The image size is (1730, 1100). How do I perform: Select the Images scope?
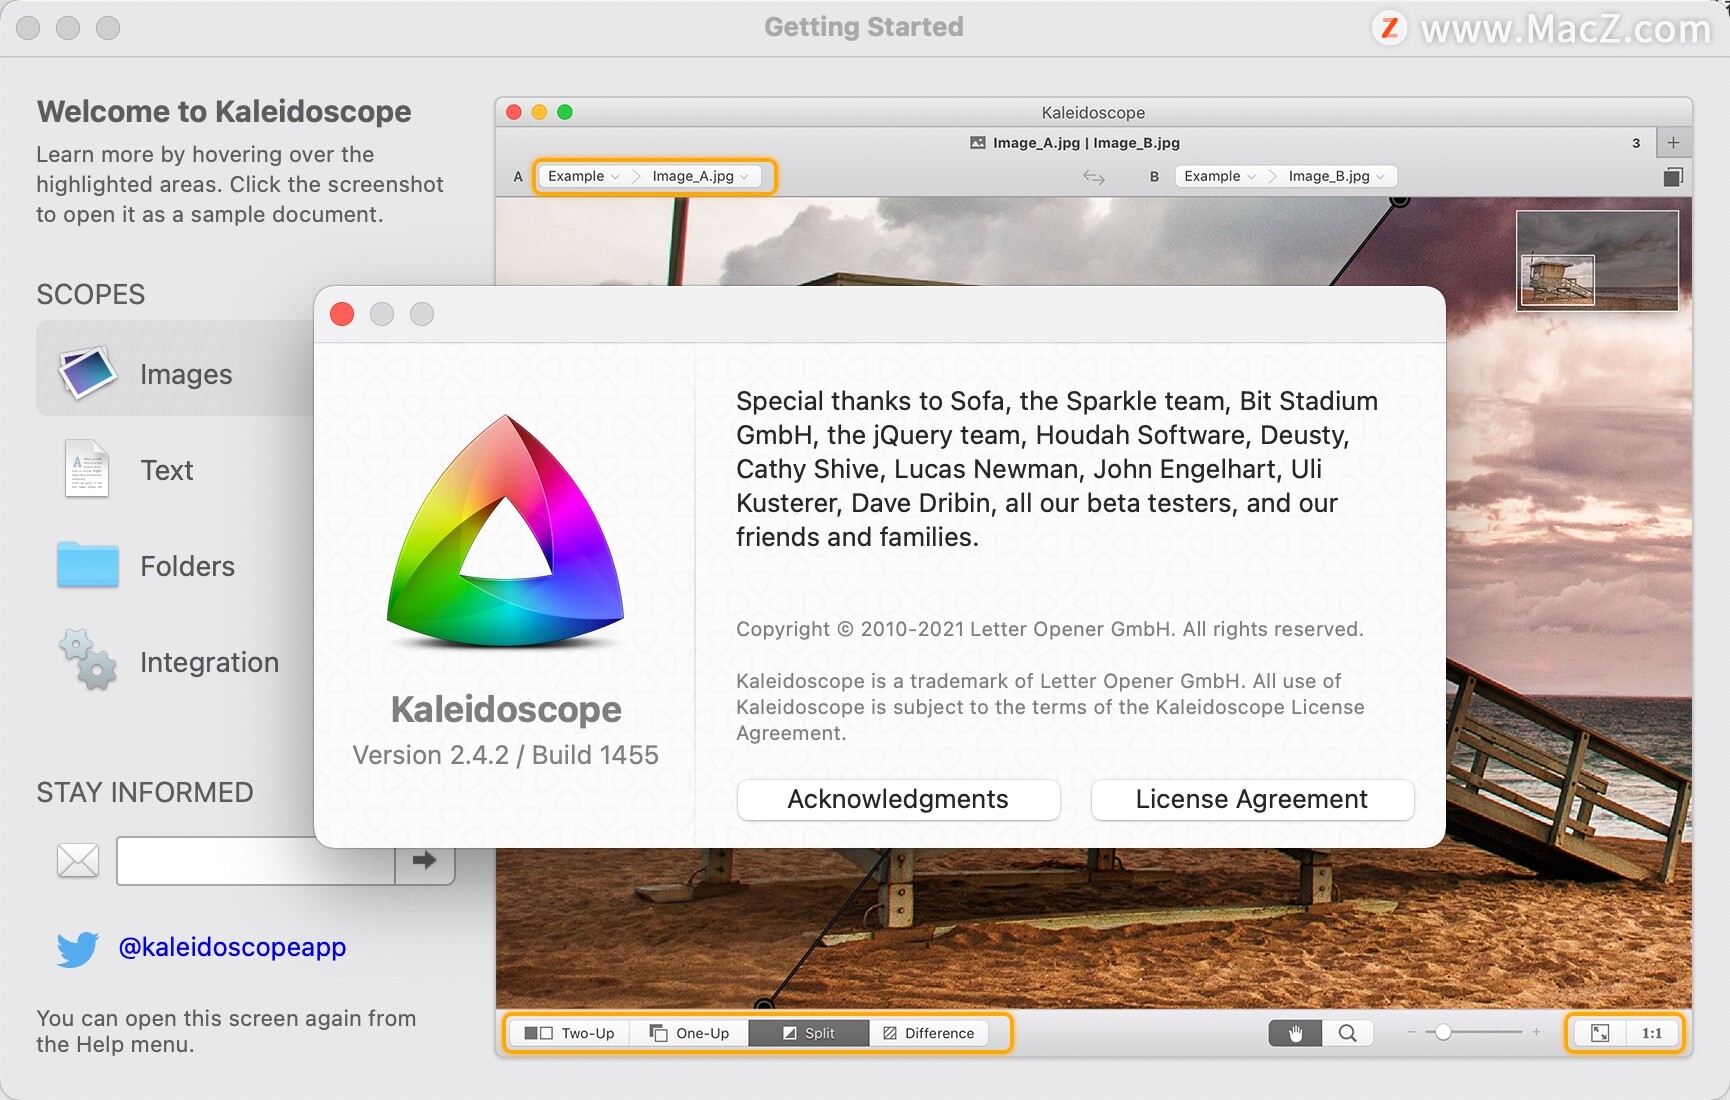click(x=176, y=369)
